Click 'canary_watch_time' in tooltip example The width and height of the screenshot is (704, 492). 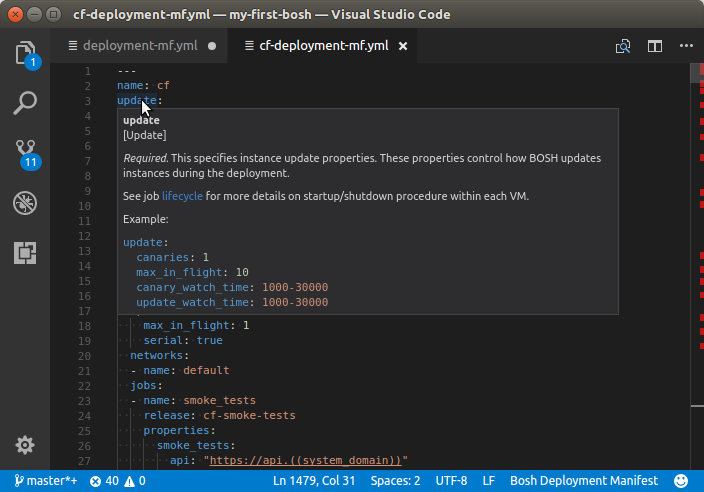[x=193, y=287]
